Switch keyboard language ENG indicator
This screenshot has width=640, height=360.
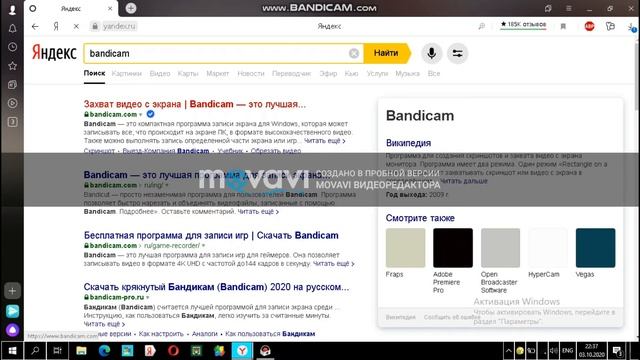click(x=567, y=351)
